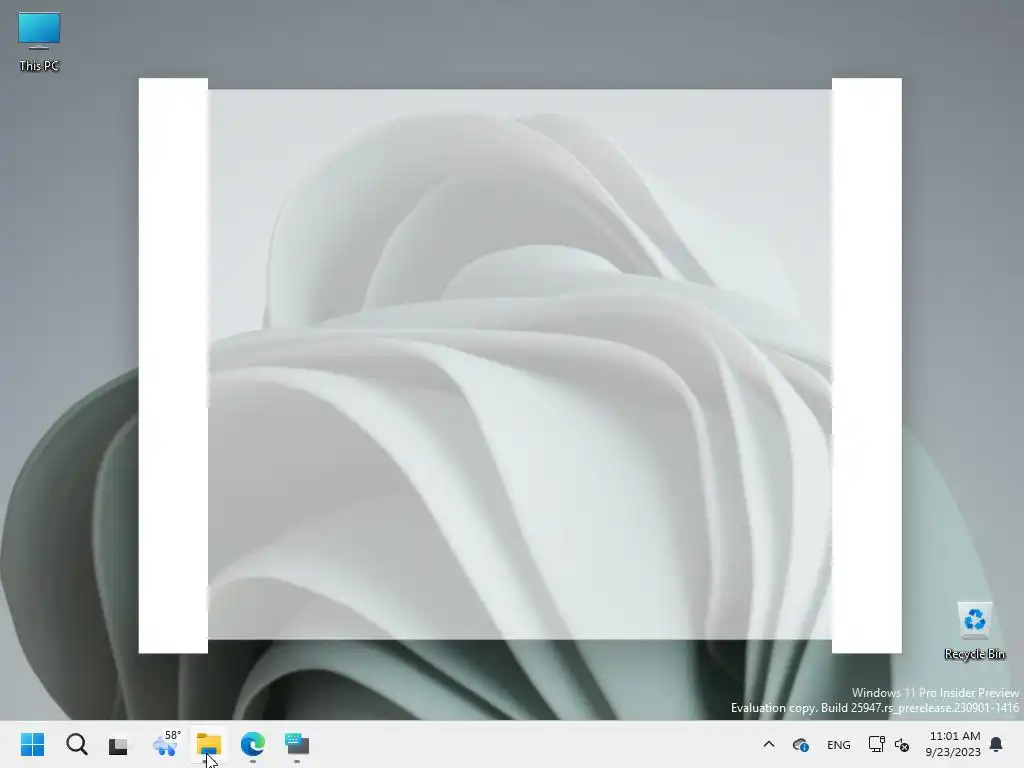The height and width of the screenshot is (768, 1024).
Task: Open the muted volume tray icon
Action: [x=902, y=745]
